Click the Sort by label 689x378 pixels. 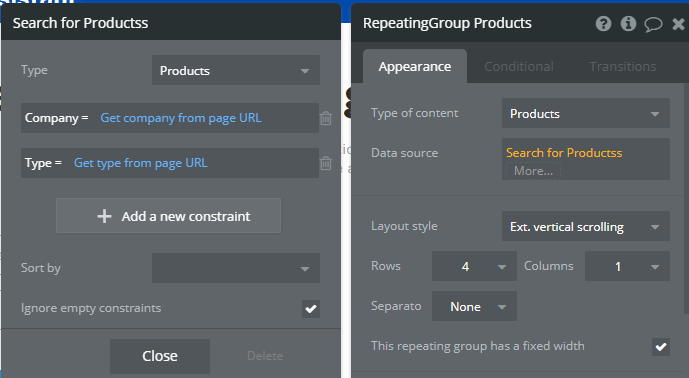click(x=41, y=268)
